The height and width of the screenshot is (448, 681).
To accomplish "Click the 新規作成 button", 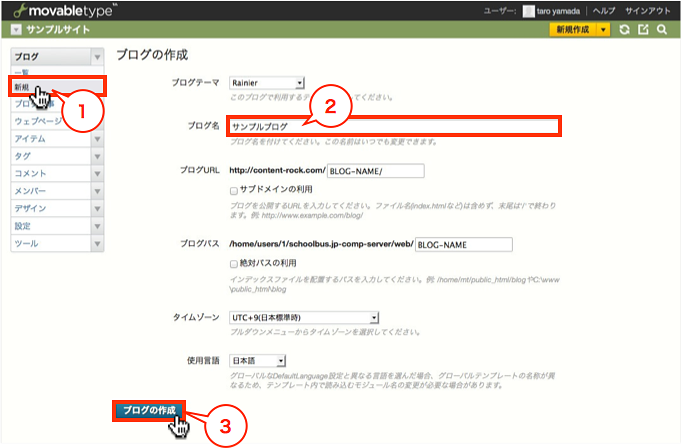I will pyautogui.click(x=573, y=30).
